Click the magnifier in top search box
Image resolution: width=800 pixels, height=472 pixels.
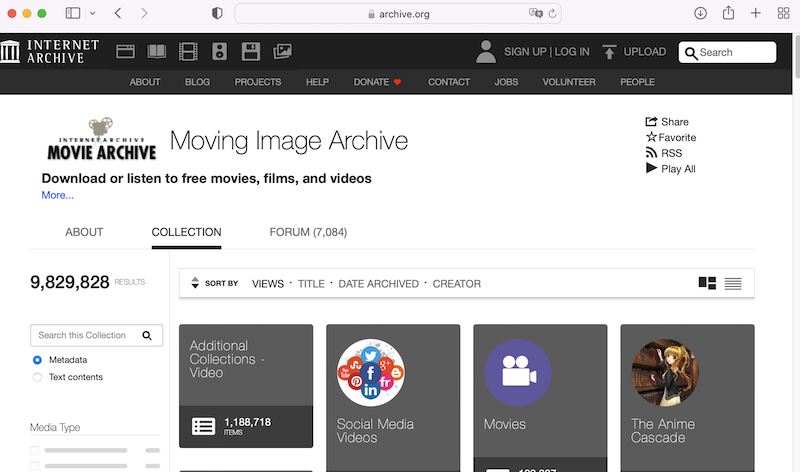(x=691, y=53)
